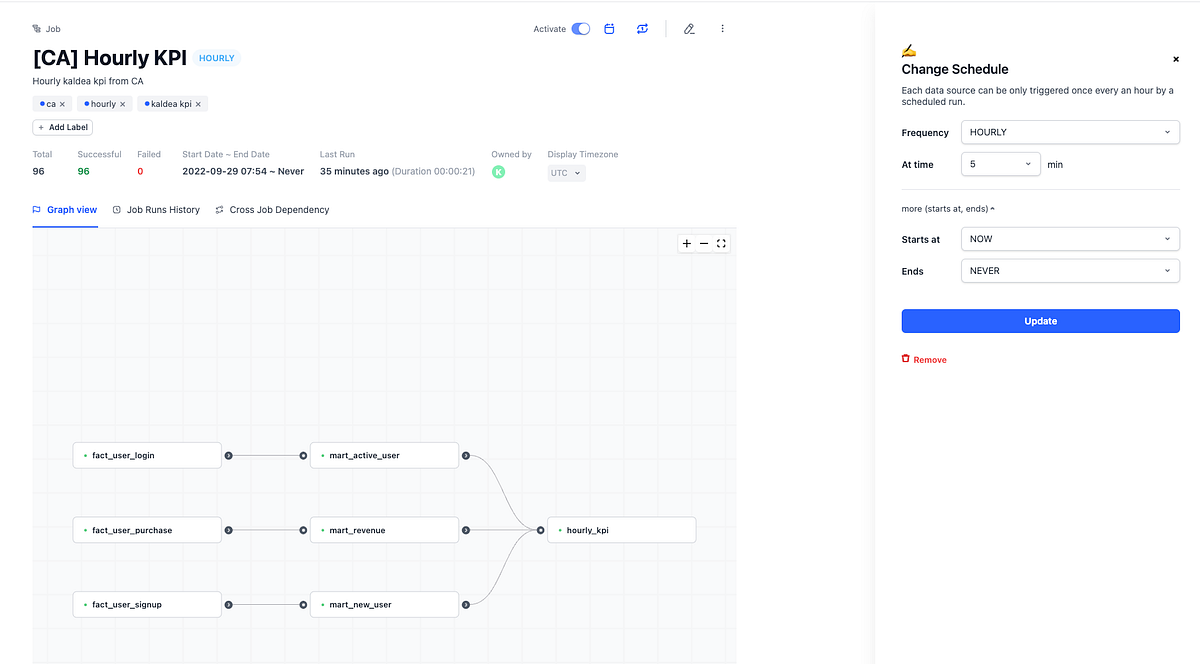1200x664 pixels.
Task: Remove the hourly label tag
Action: tap(123, 104)
